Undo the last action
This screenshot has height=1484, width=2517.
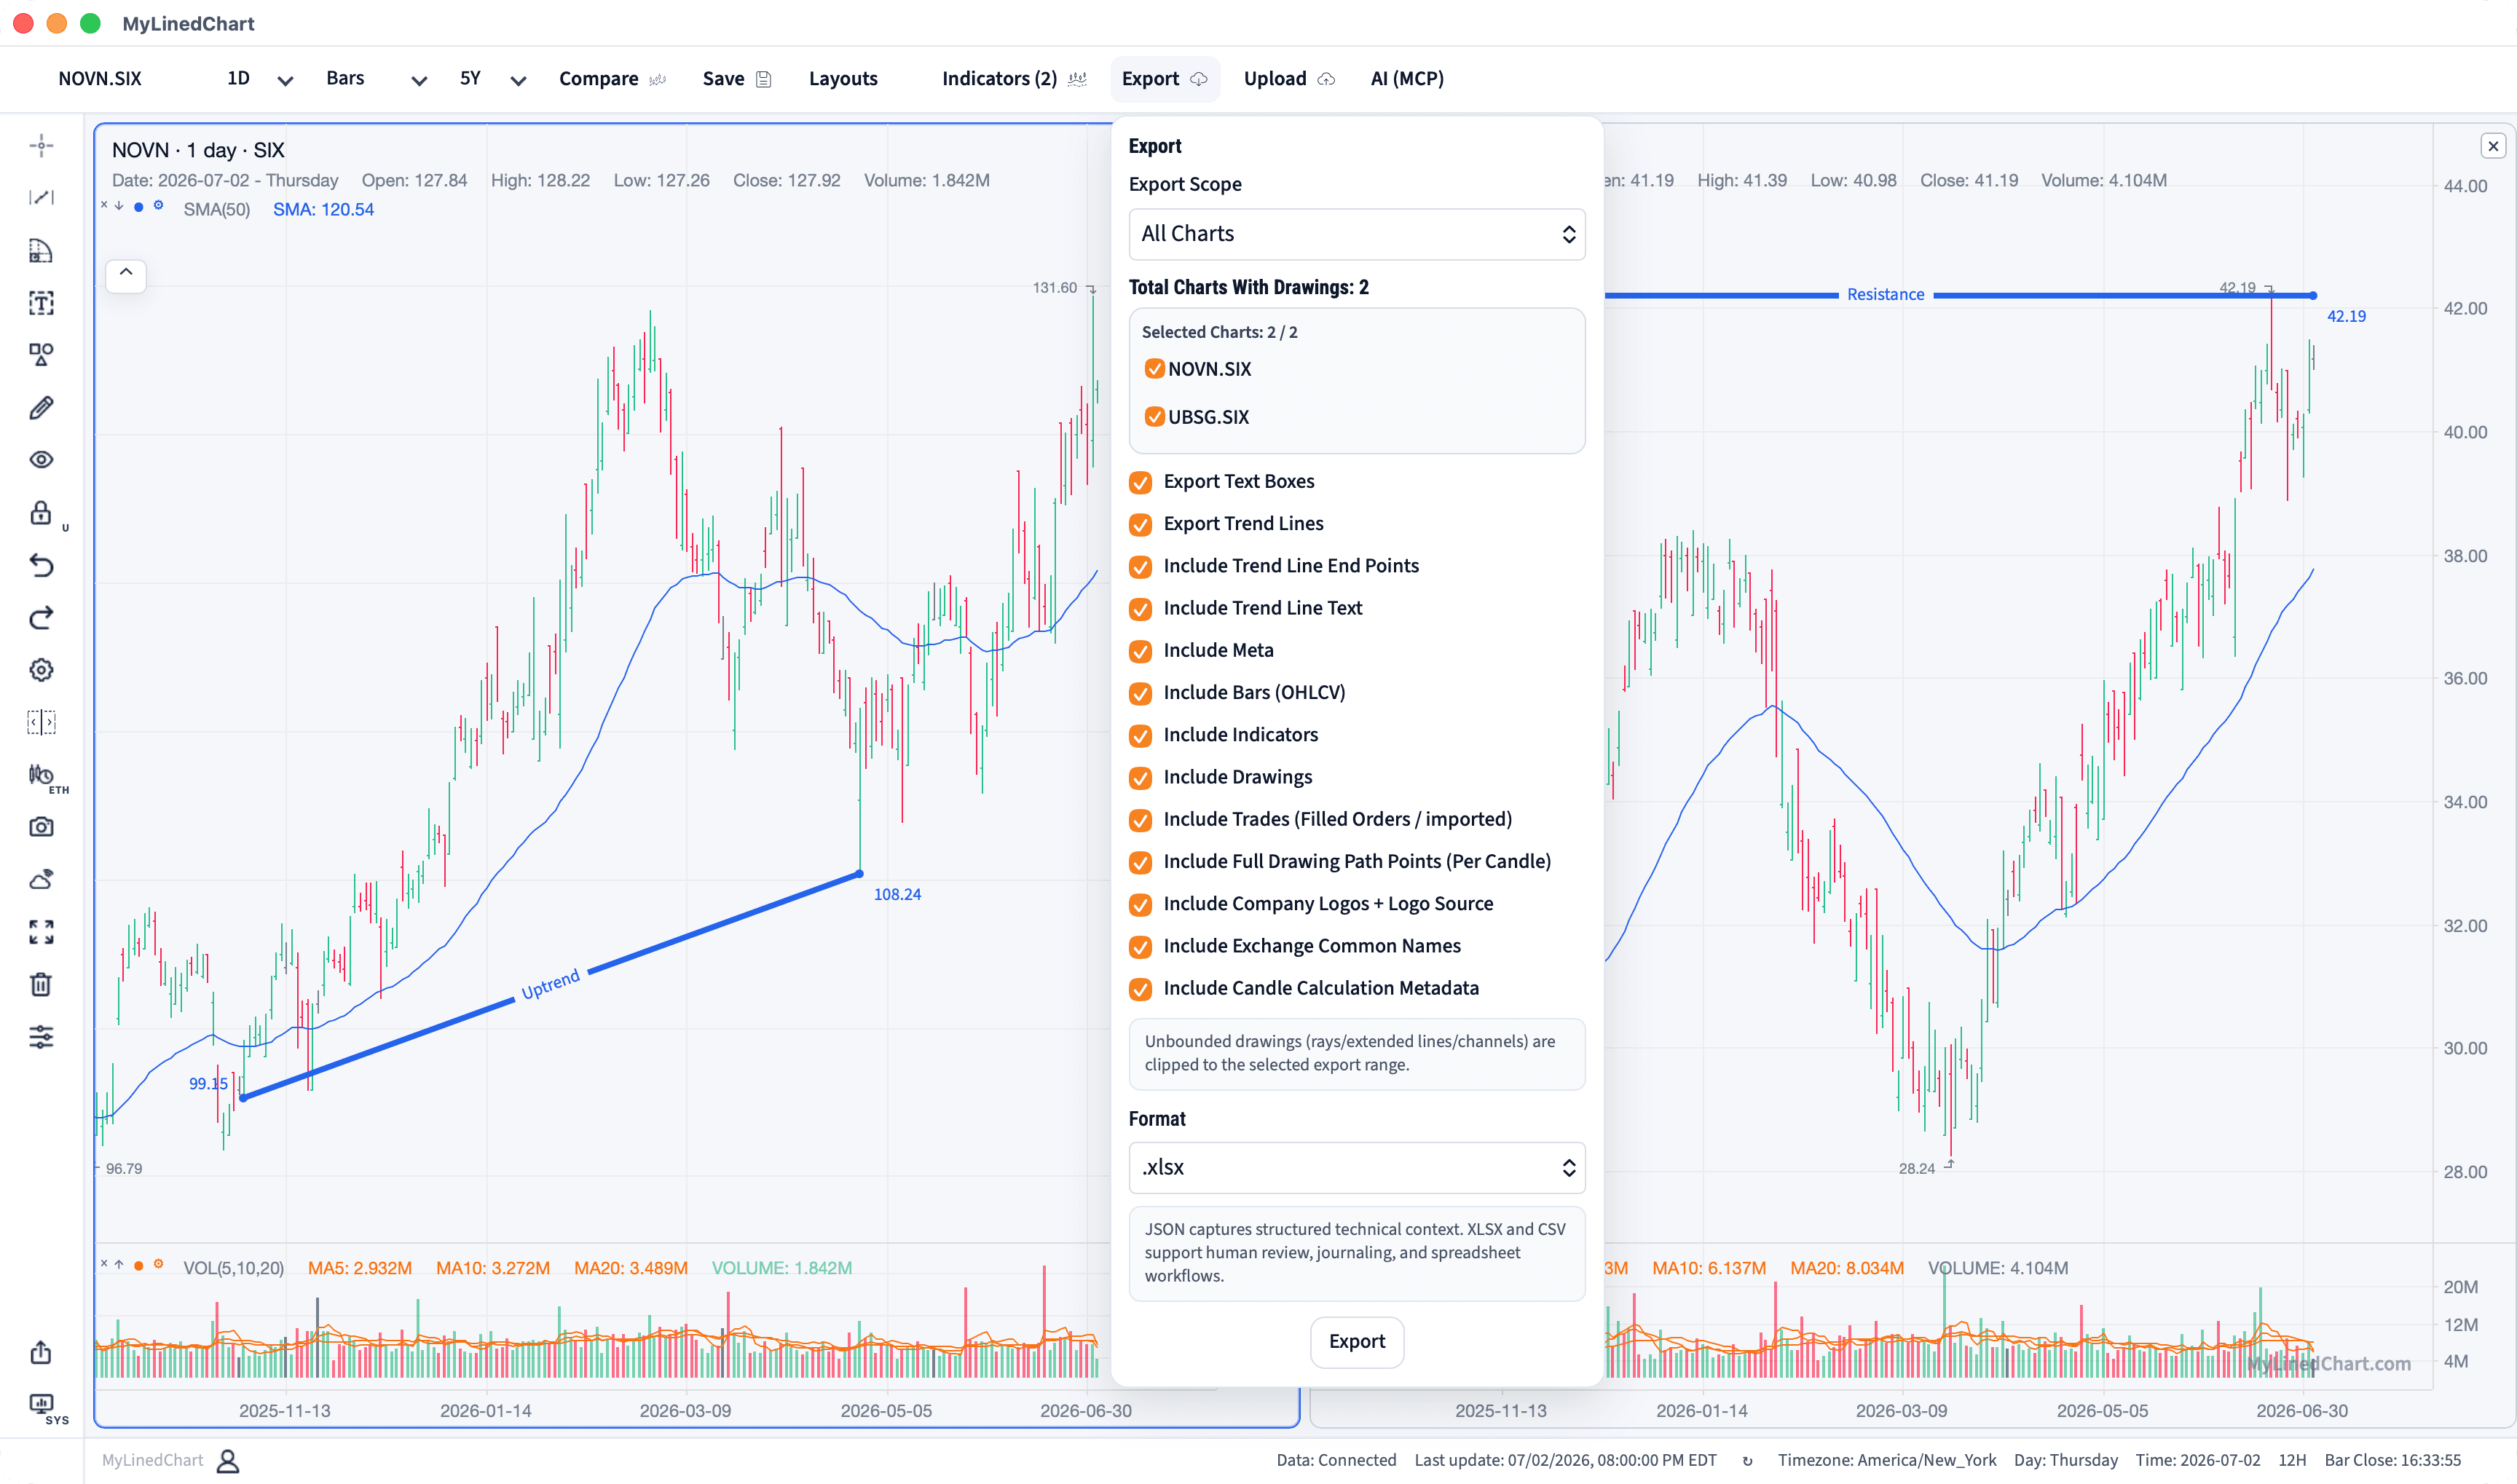point(41,565)
